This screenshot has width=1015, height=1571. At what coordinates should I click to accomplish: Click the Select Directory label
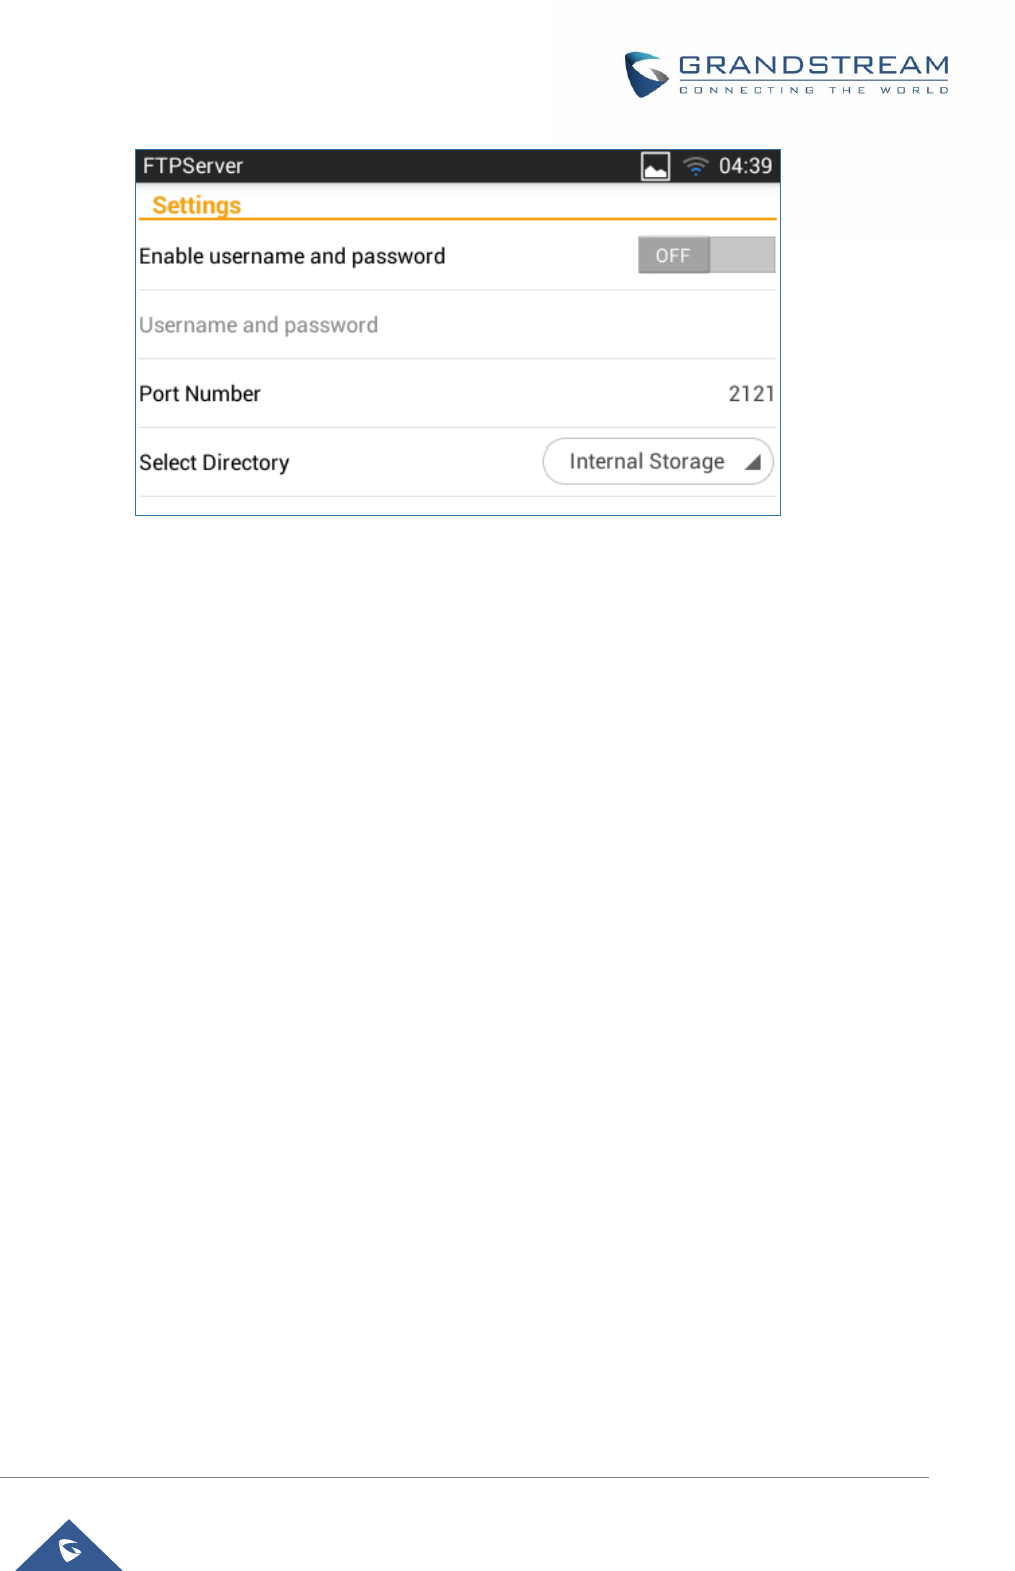tap(214, 463)
